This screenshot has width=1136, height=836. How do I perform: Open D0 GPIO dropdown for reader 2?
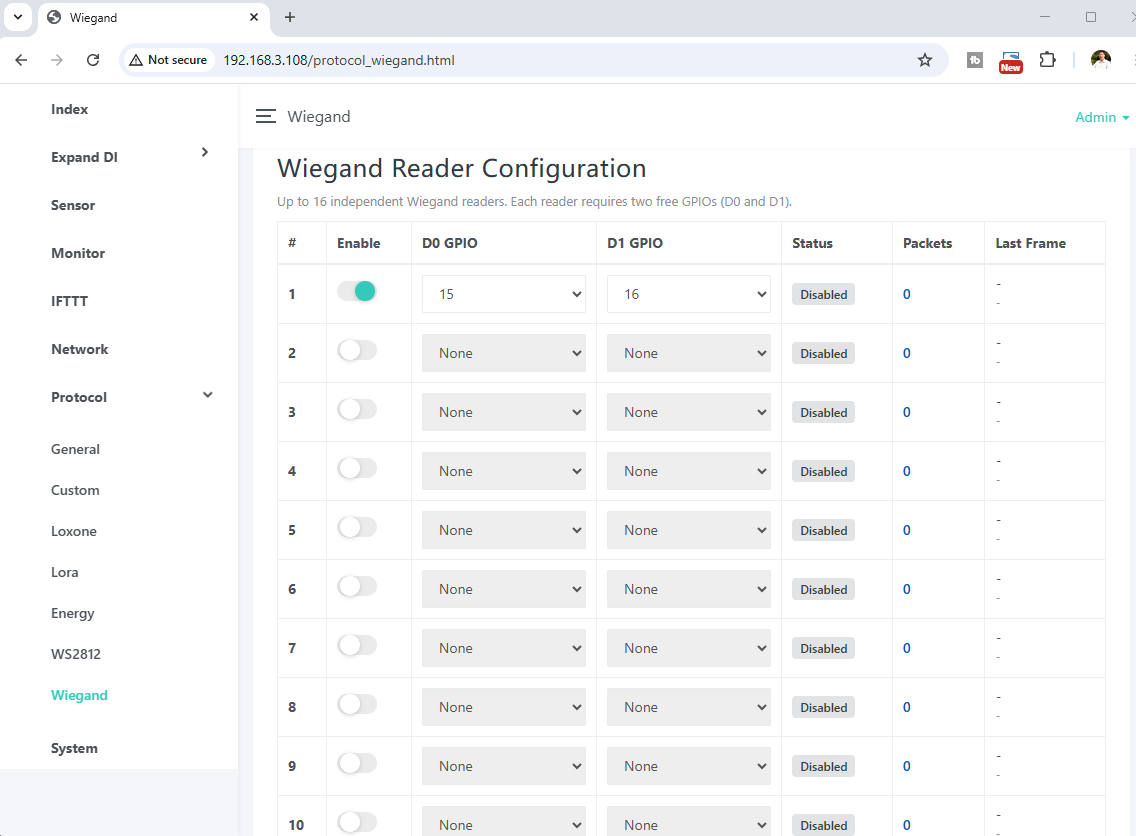pyautogui.click(x=504, y=353)
